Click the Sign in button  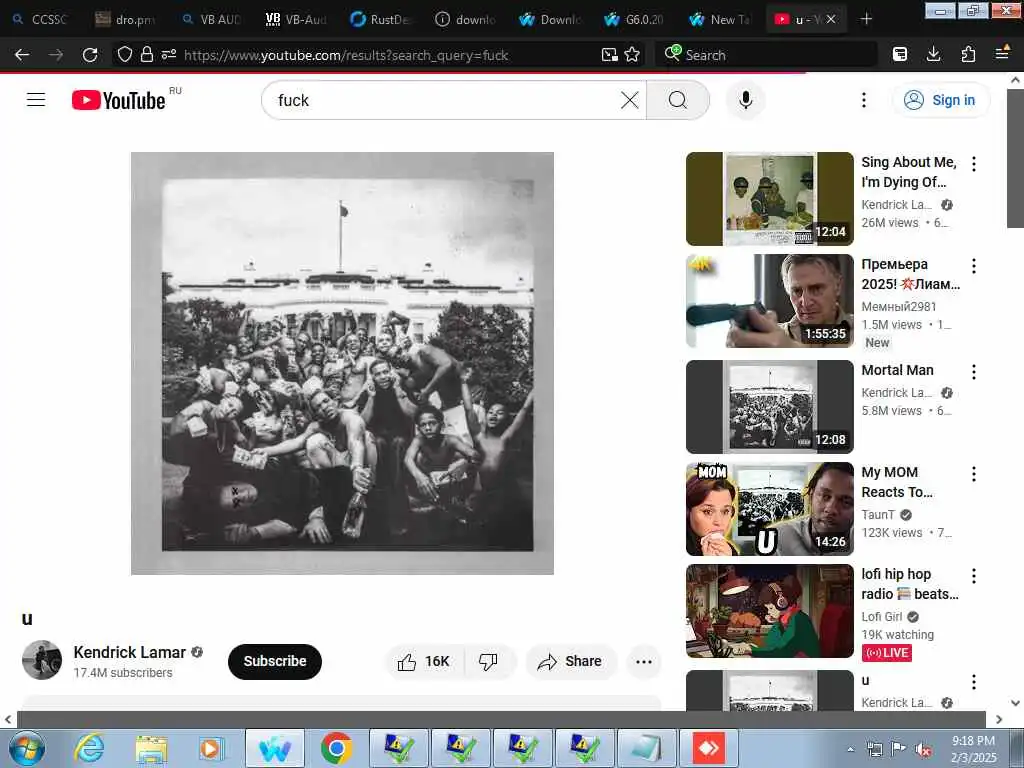tap(940, 100)
